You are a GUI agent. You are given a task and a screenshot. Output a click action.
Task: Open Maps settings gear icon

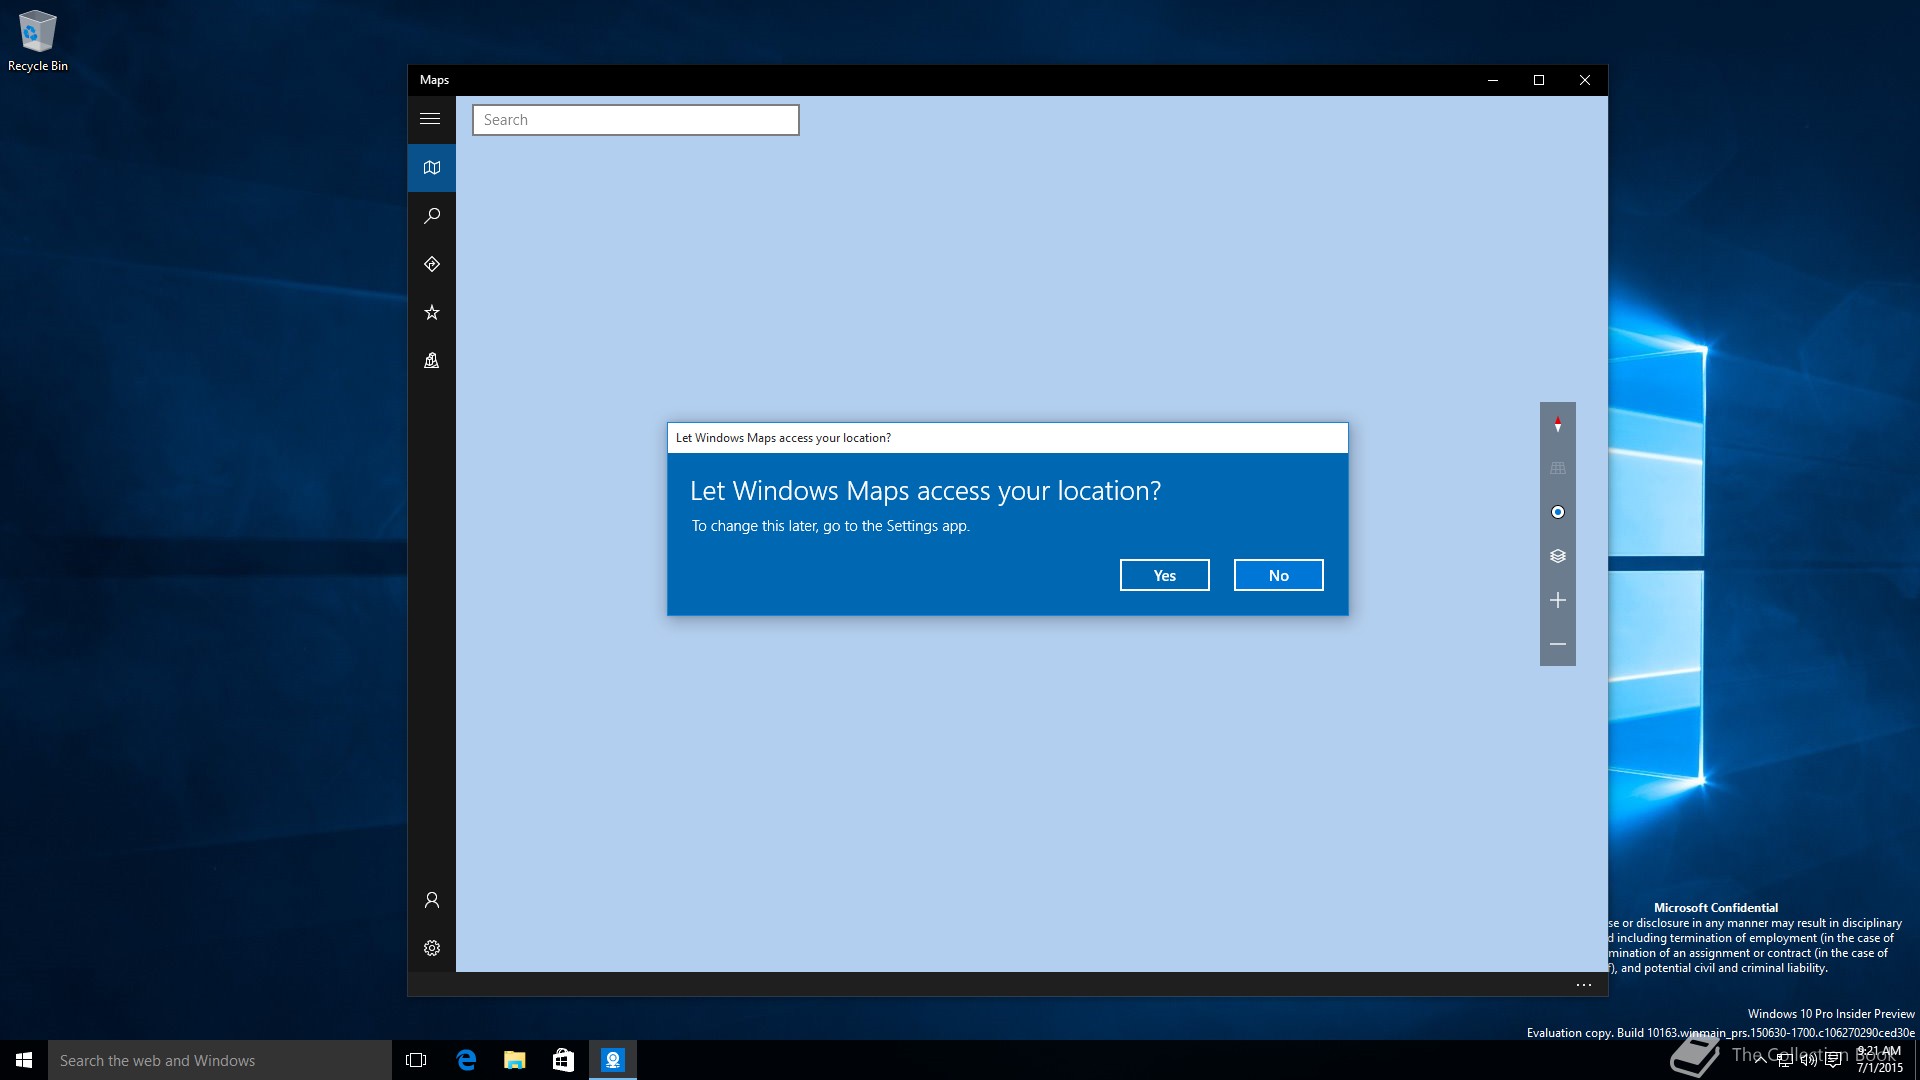coord(431,948)
